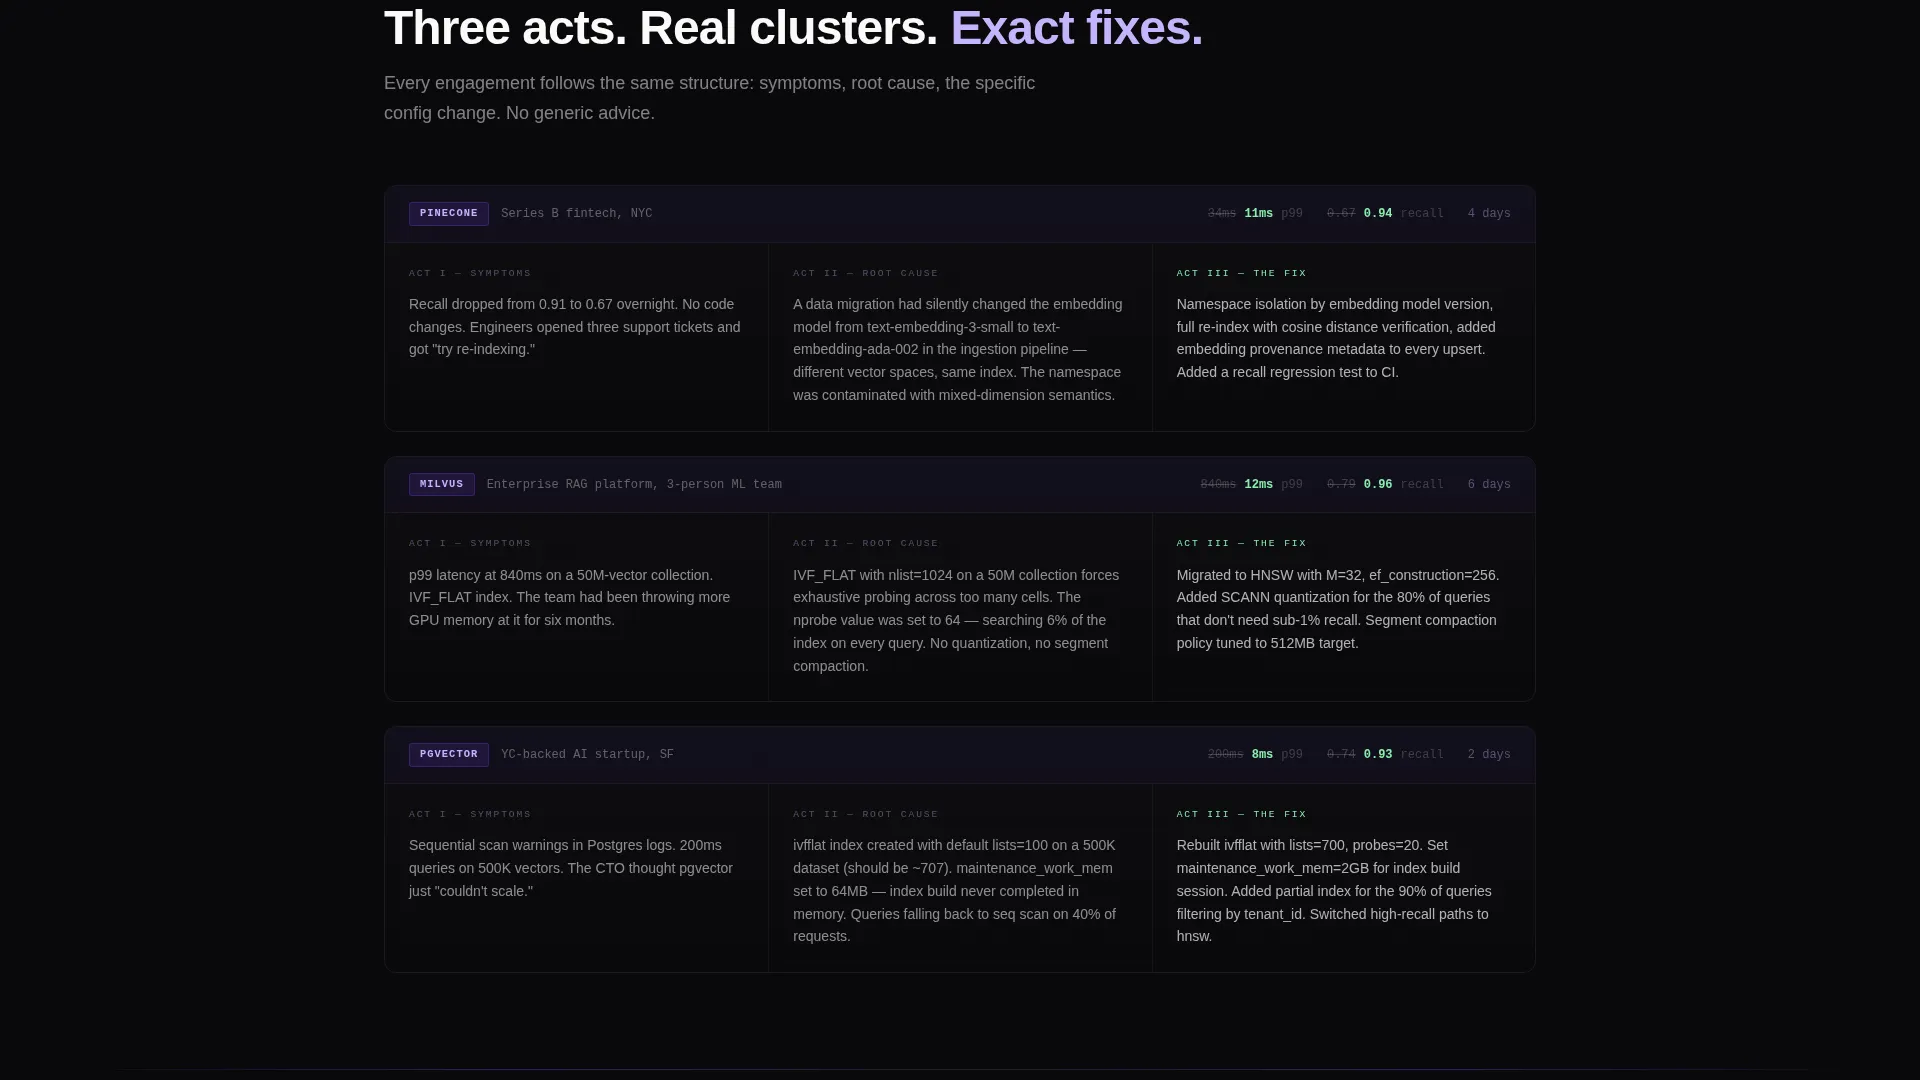Click the 0.93 recall value
This screenshot has width=1920, height=1080.
pyautogui.click(x=1377, y=755)
